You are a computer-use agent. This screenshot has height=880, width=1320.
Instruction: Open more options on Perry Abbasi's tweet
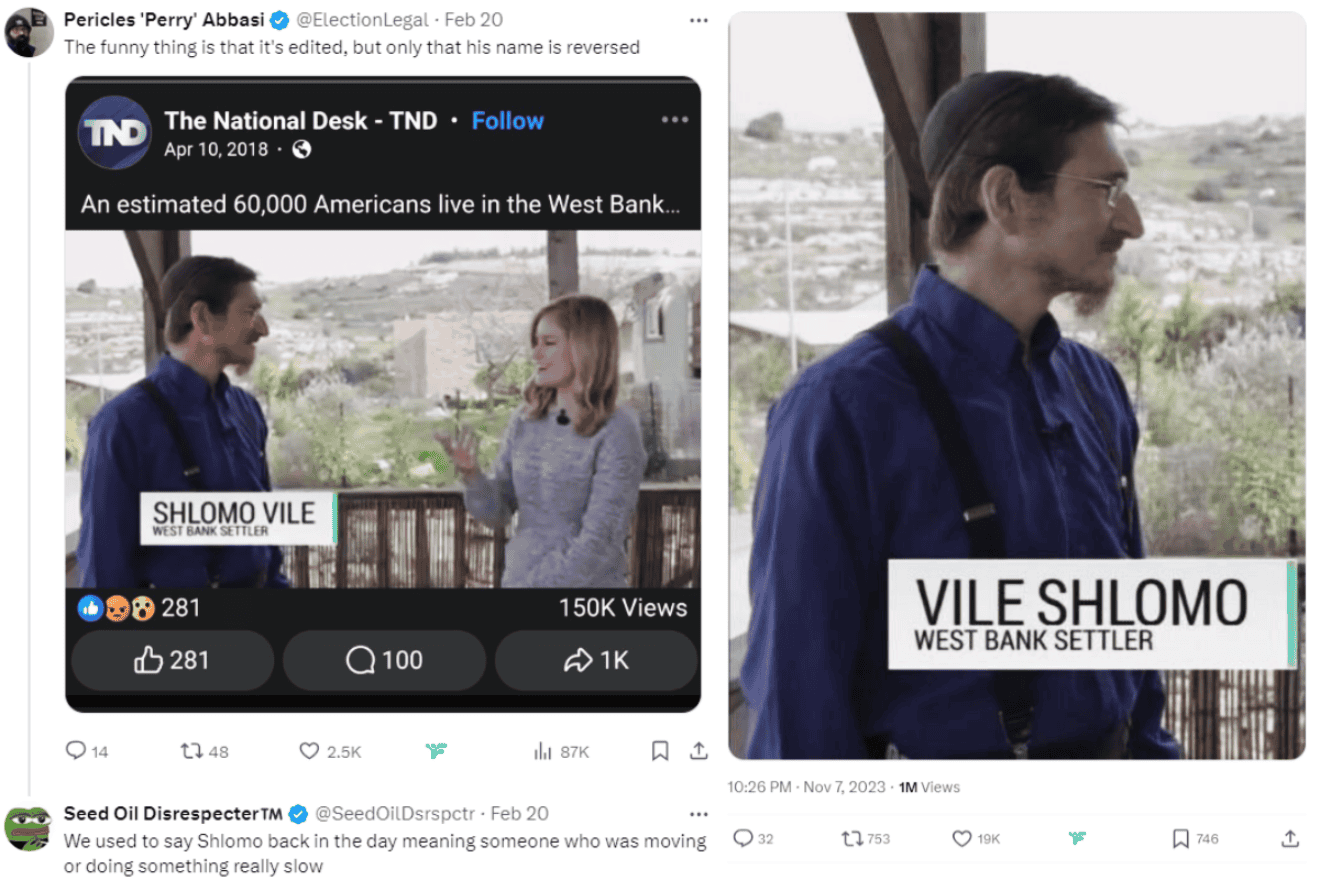point(699,20)
